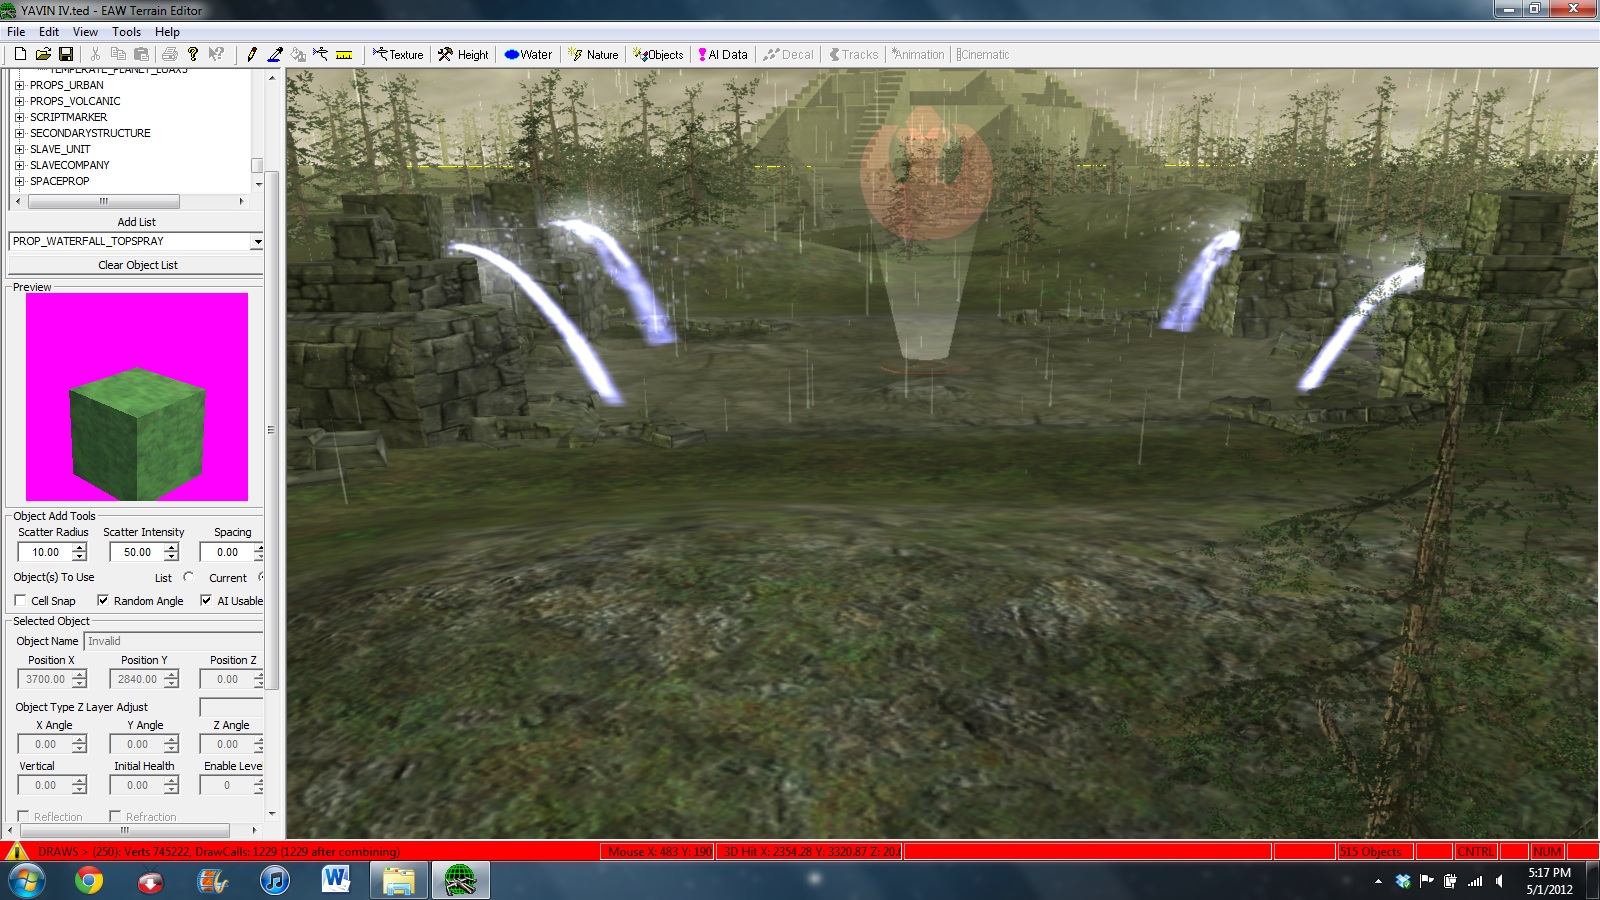Click the Object Name field
Screen dimensions: 1600x900
click(x=174, y=641)
